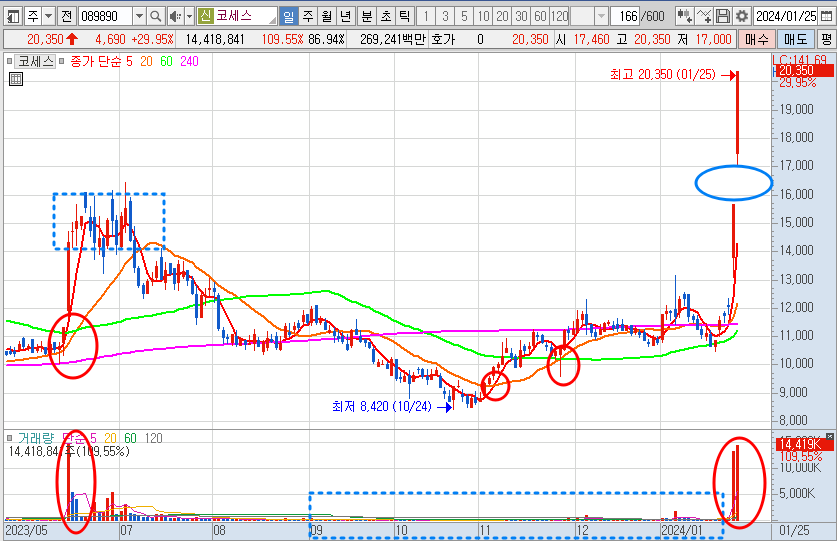Click the 저 17,000 low price
This screenshot has width=837, height=541.
point(705,40)
